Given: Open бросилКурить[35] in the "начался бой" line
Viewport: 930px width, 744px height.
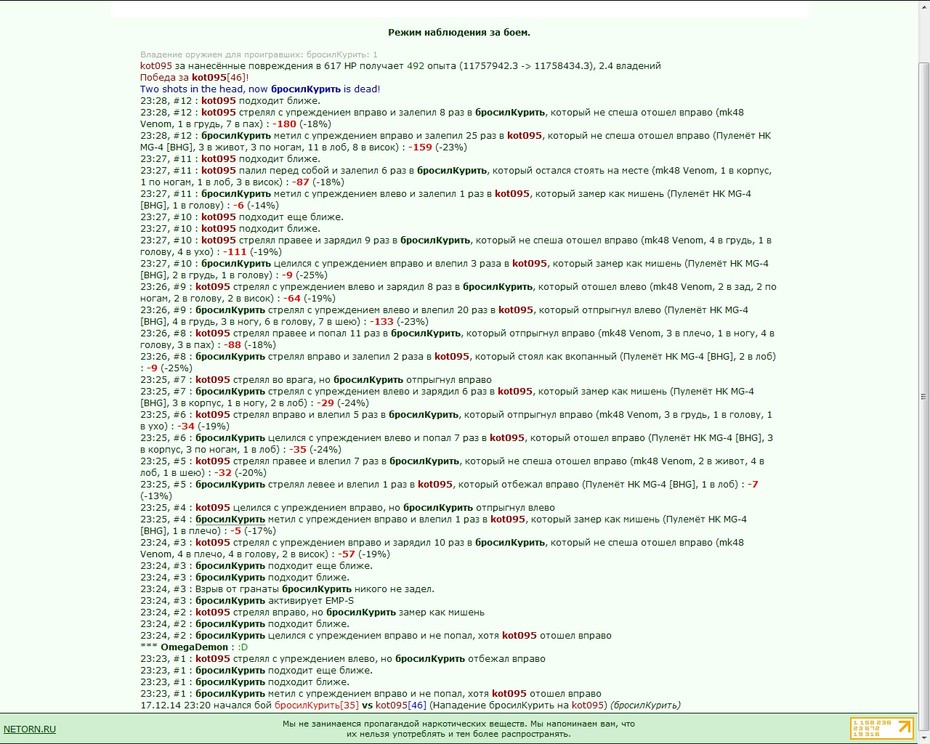Looking at the screenshot, I should tap(317, 705).
